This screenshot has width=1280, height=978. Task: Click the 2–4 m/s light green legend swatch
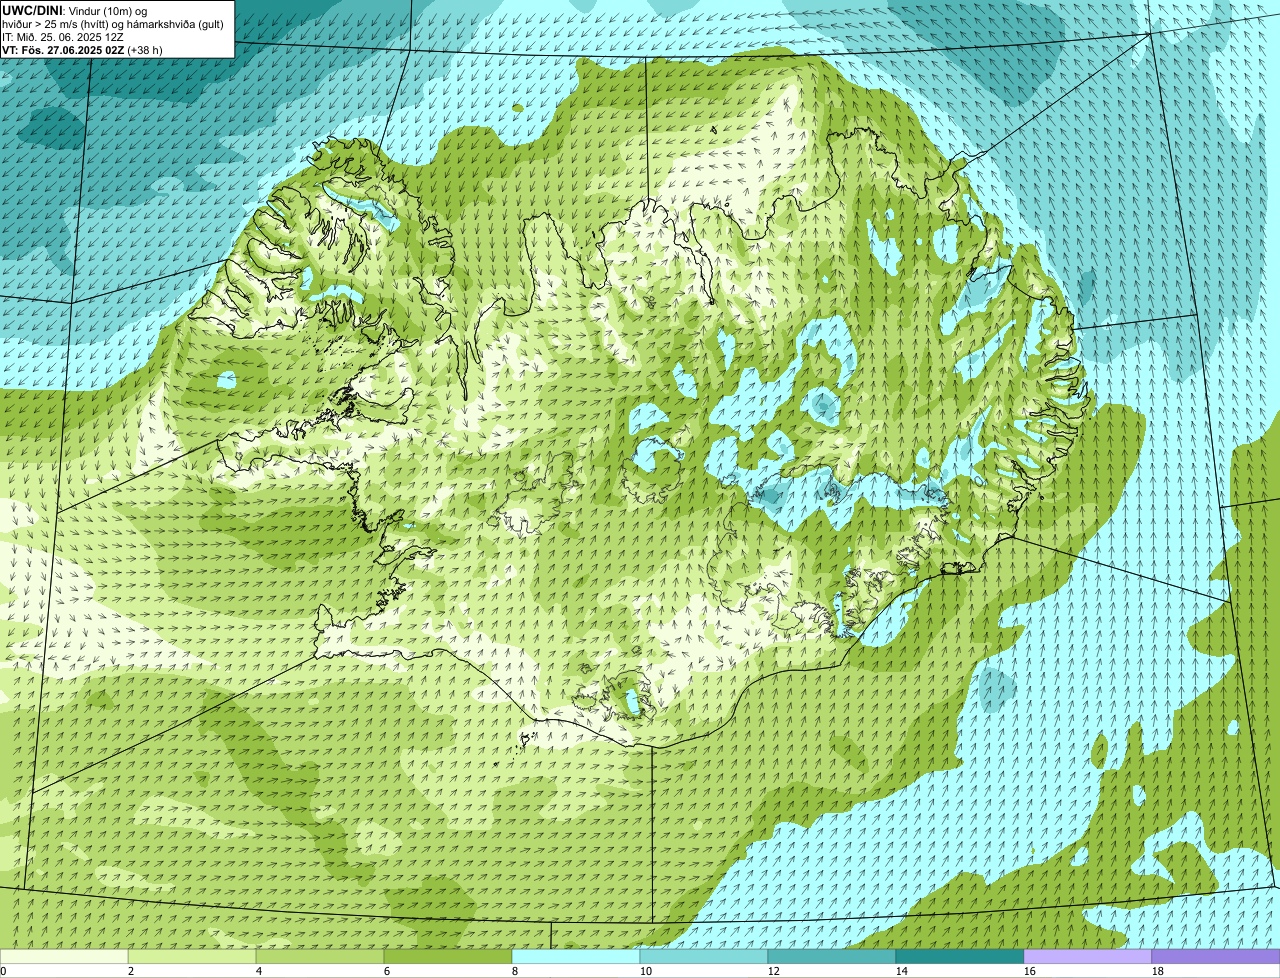(192, 956)
